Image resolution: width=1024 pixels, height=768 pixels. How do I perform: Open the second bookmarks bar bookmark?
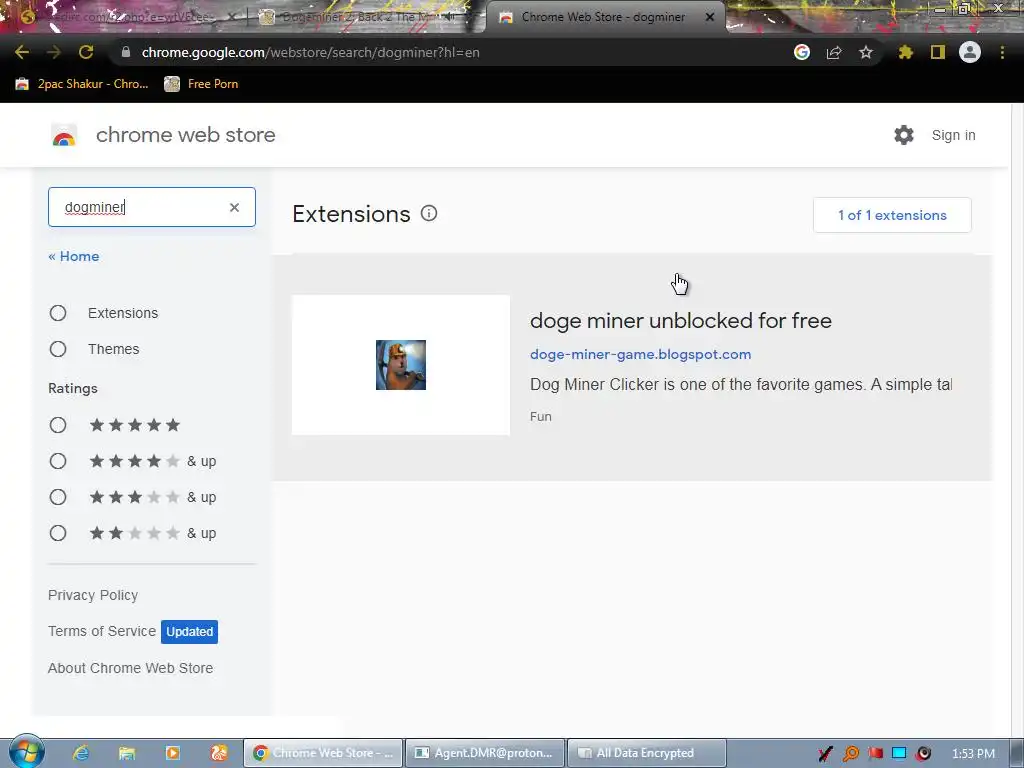201,84
